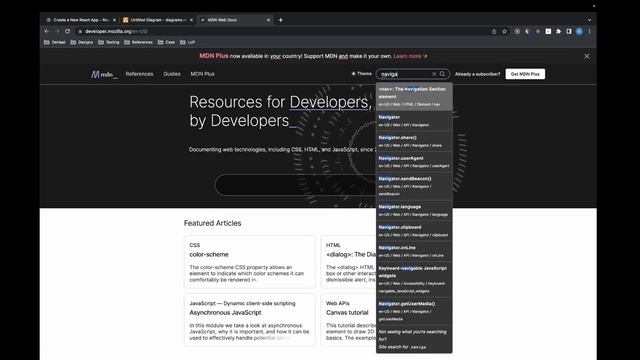Screen dimensions: 640x360
Task: Toggle the browser side panel icon
Action: click(569, 31)
